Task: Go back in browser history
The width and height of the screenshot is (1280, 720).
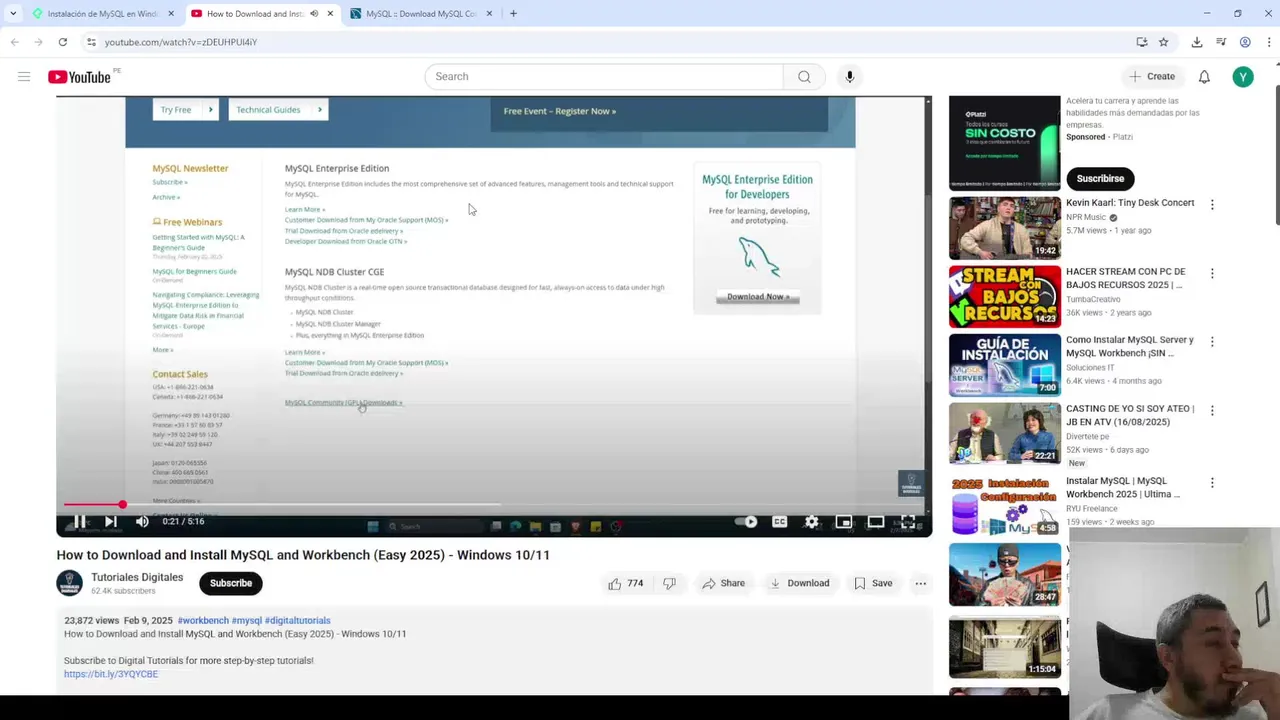Action: click(15, 42)
